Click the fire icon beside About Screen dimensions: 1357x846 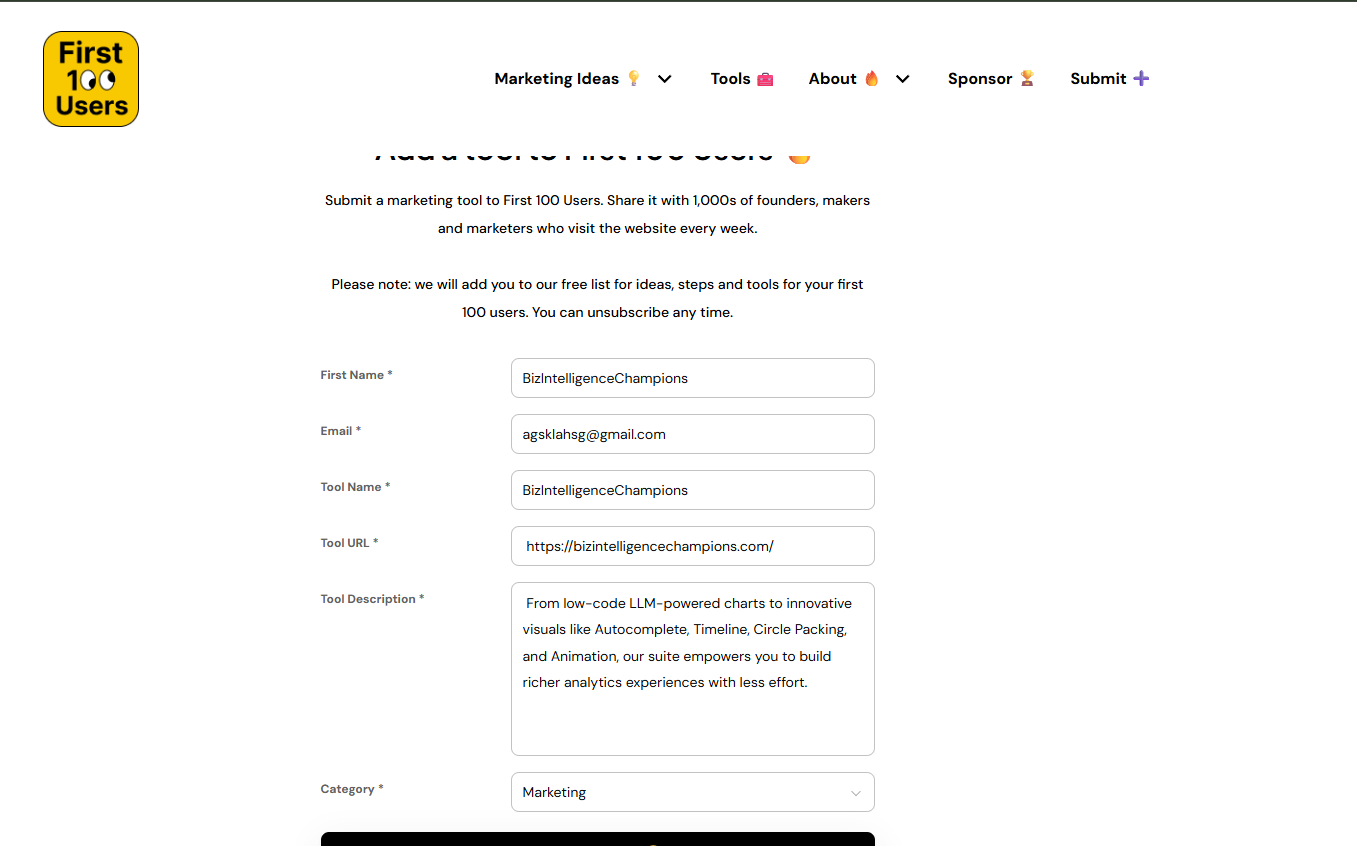[x=871, y=78]
